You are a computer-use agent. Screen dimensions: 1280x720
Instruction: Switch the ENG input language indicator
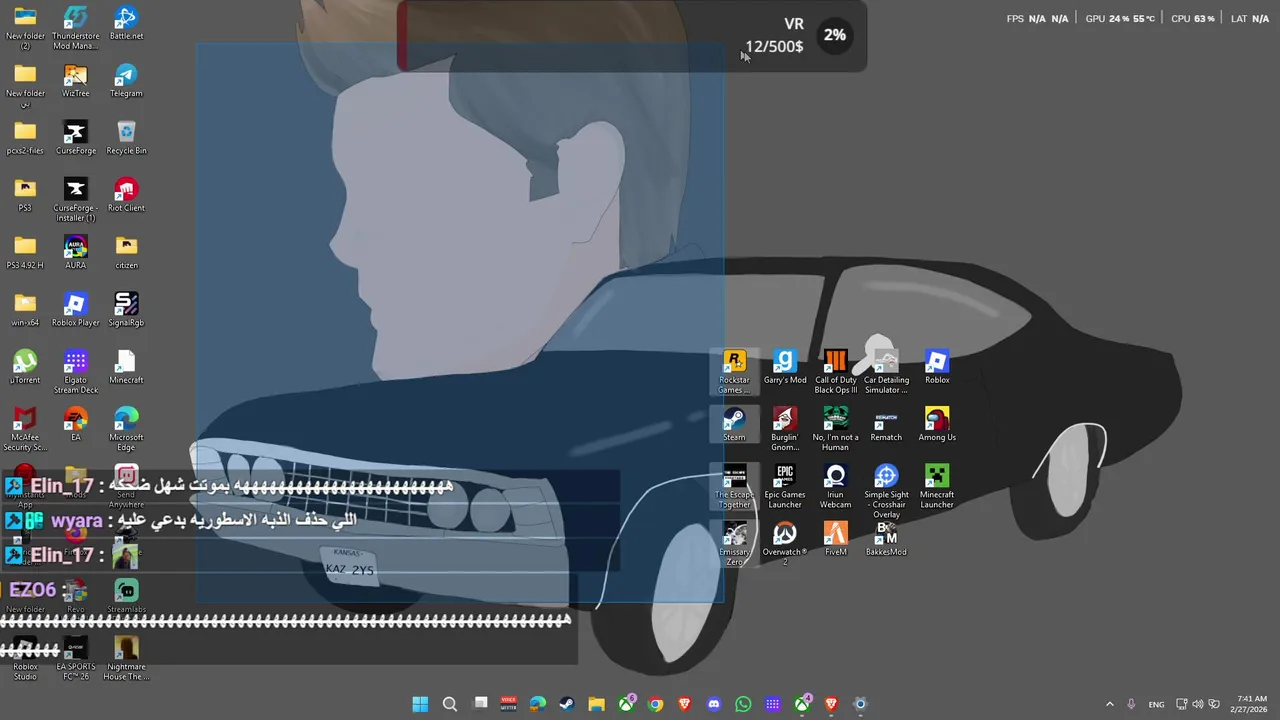pos(1156,704)
